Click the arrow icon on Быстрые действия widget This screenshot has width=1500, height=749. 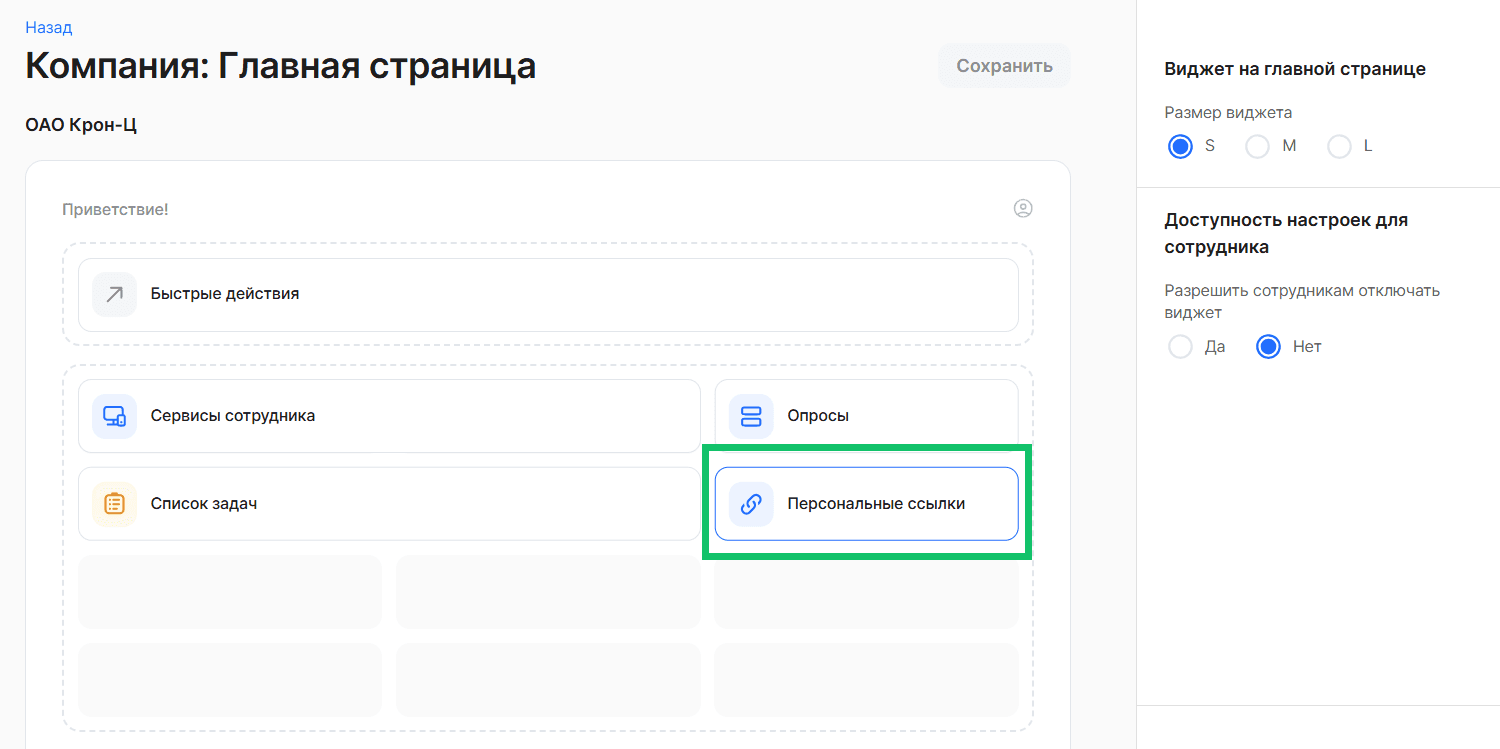[114, 294]
